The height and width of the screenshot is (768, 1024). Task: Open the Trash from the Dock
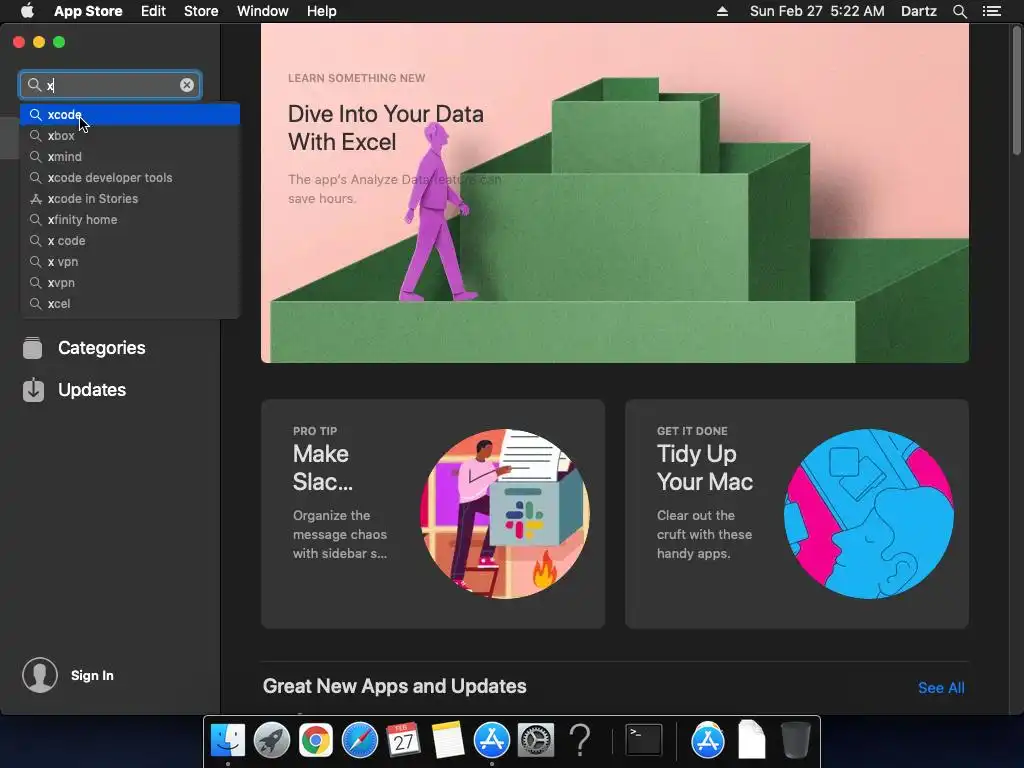point(795,740)
